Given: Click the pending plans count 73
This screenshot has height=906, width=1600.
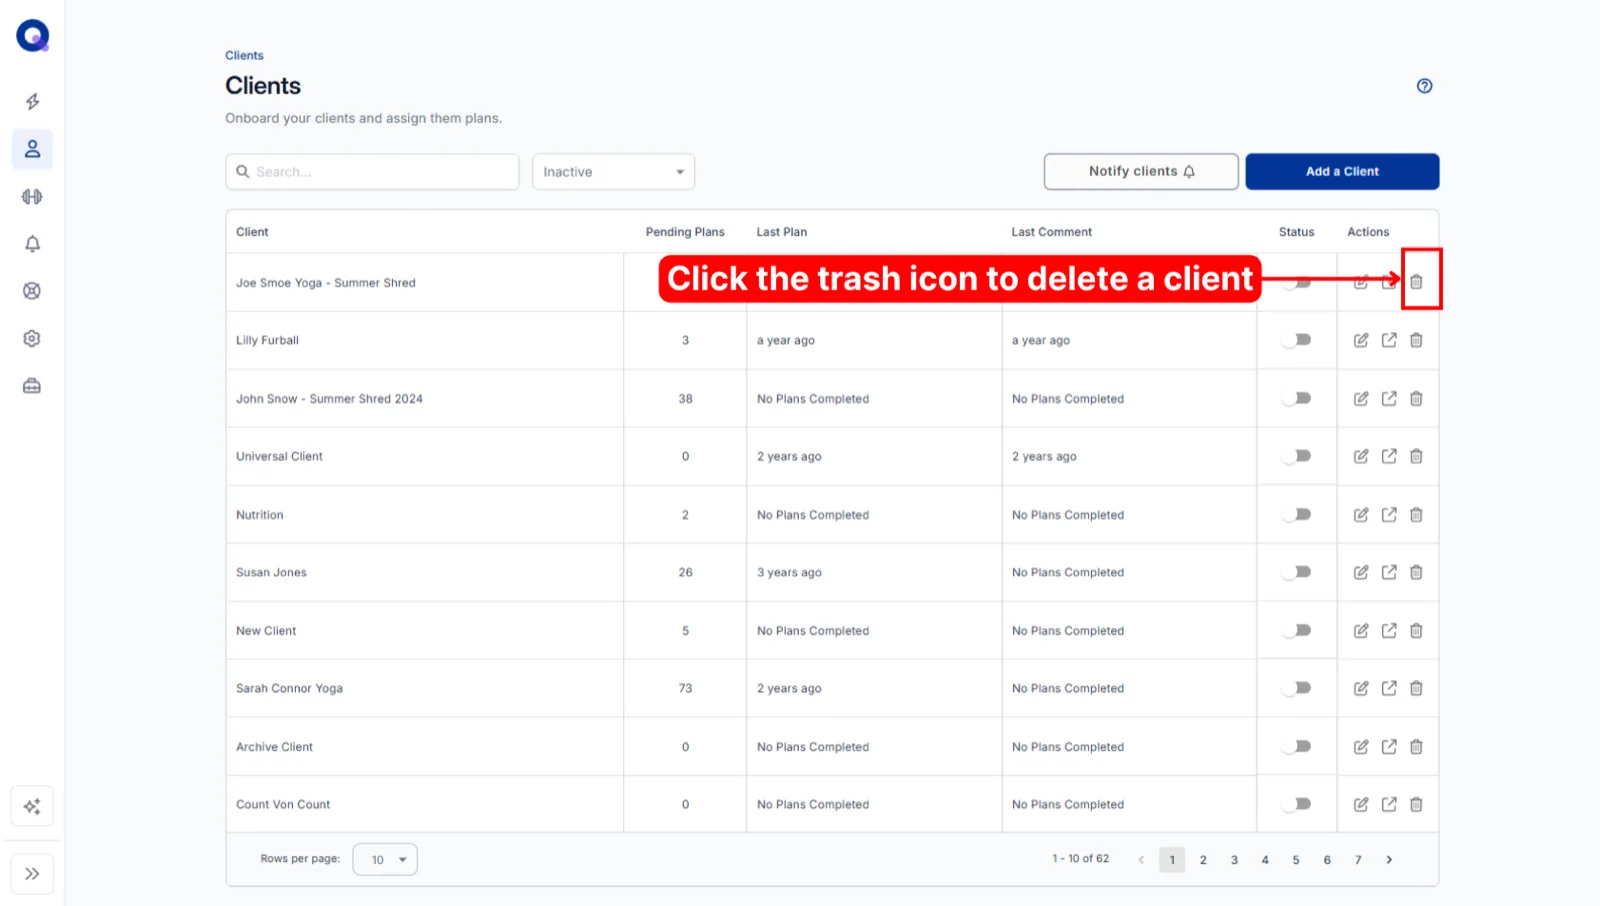Looking at the screenshot, I should pyautogui.click(x=685, y=688).
